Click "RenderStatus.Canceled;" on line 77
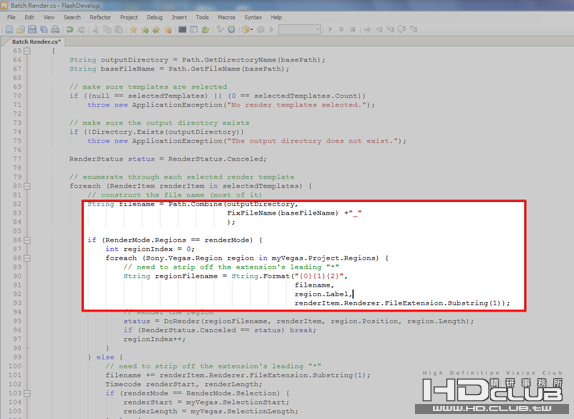Image resolution: width=574 pixels, height=419 pixels. 217,159
